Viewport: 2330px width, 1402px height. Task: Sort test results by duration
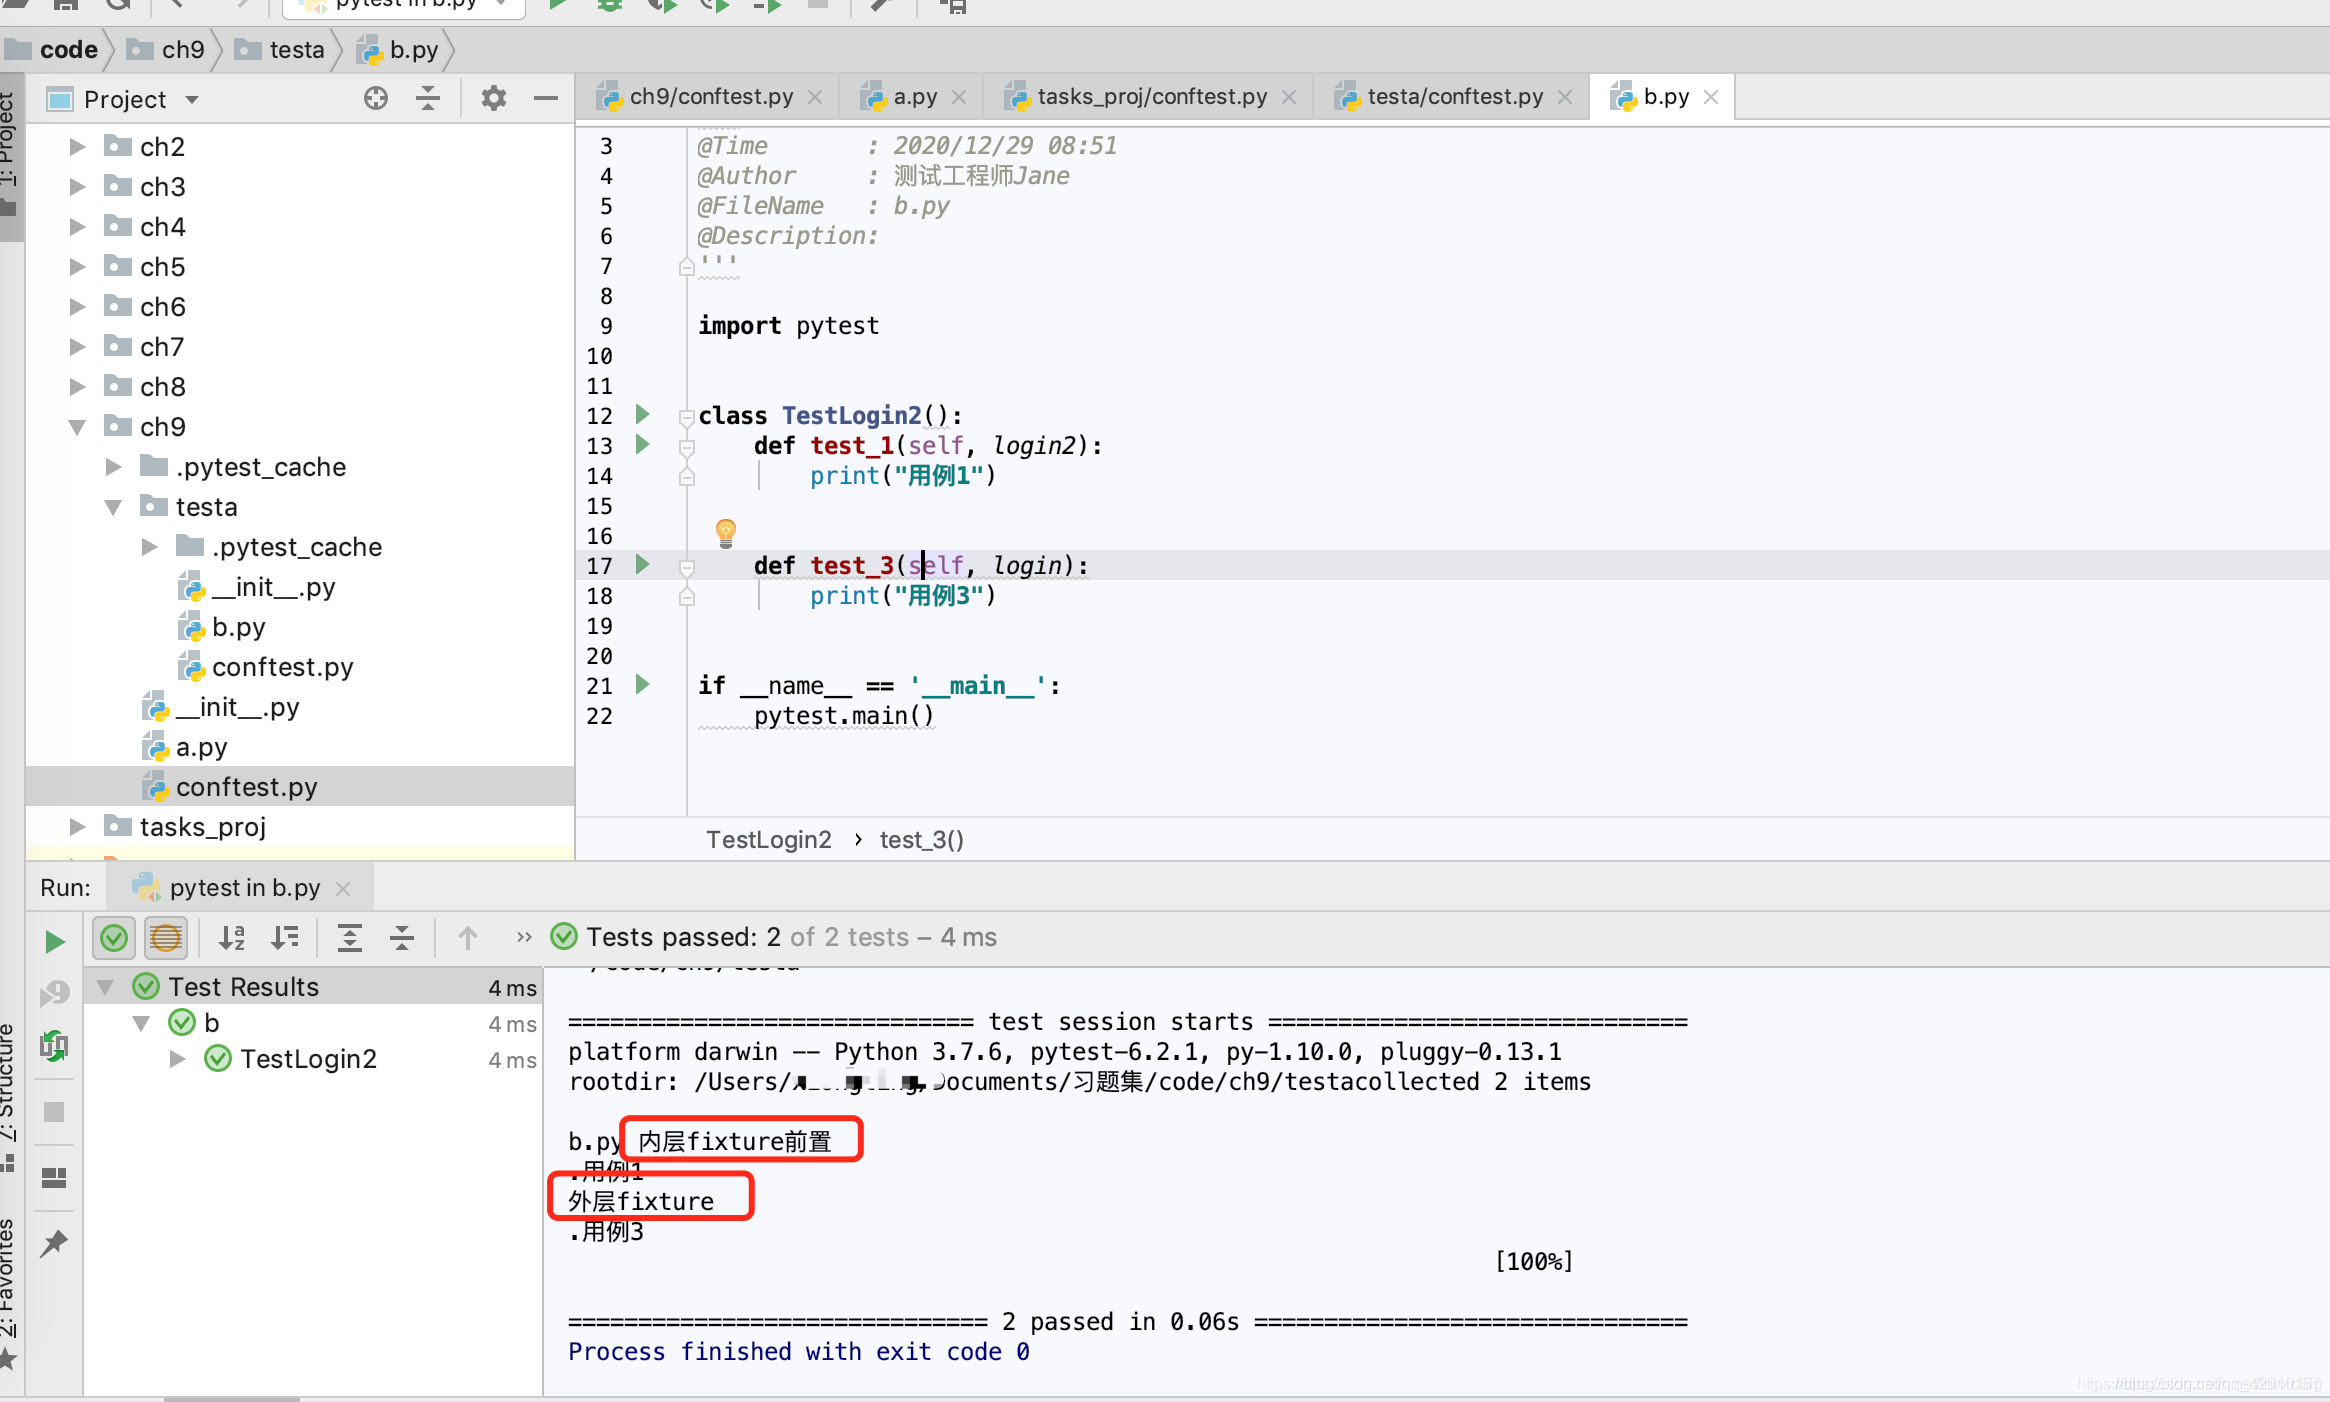pos(285,938)
